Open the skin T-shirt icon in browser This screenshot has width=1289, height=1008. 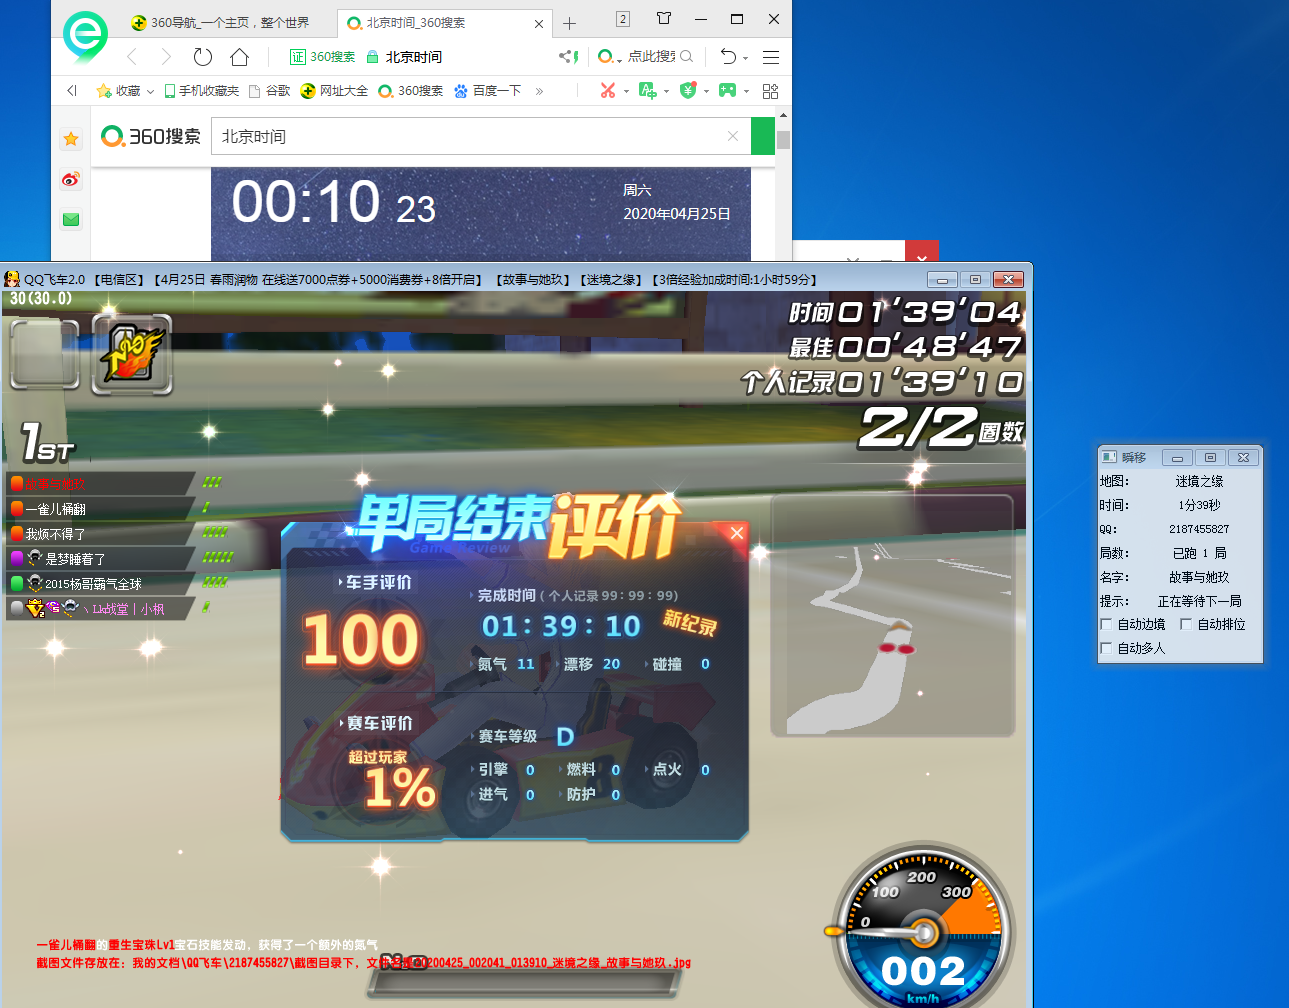click(x=663, y=18)
